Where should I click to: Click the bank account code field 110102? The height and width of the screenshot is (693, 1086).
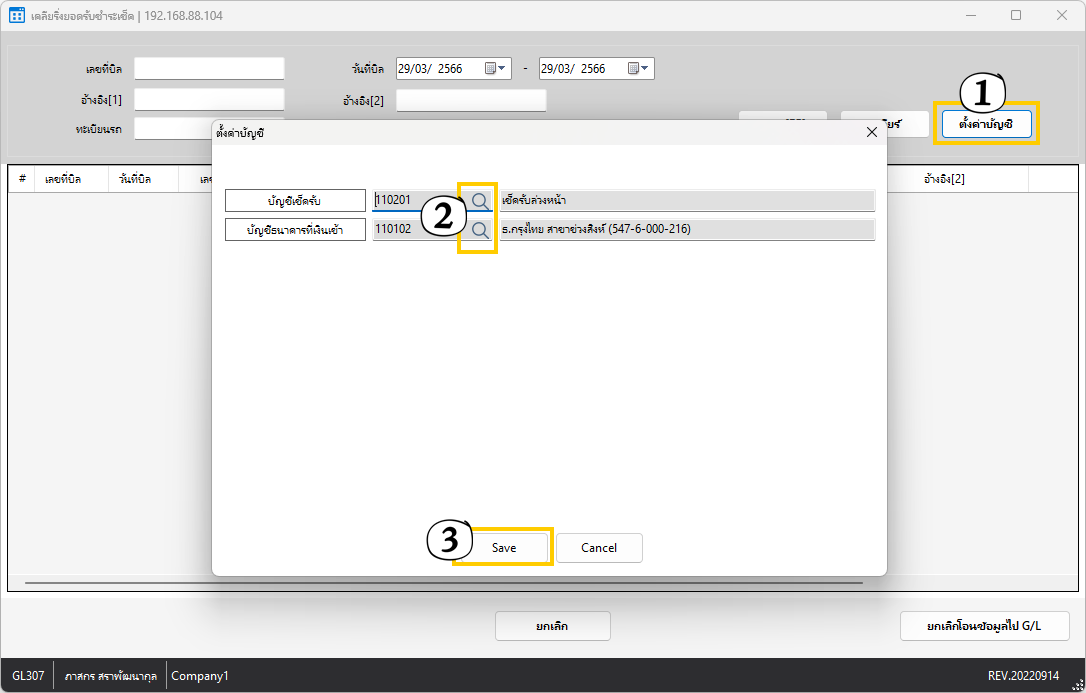(x=414, y=231)
